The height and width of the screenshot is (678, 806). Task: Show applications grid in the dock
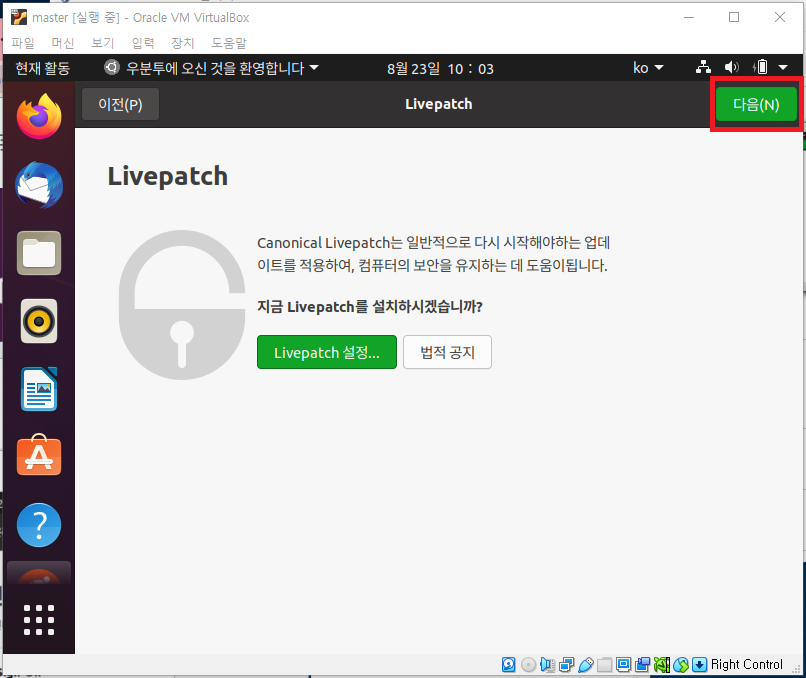(39, 619)
